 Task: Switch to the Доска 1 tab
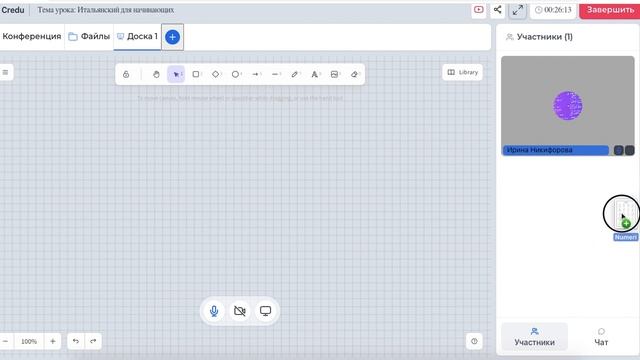click(137, 36)
